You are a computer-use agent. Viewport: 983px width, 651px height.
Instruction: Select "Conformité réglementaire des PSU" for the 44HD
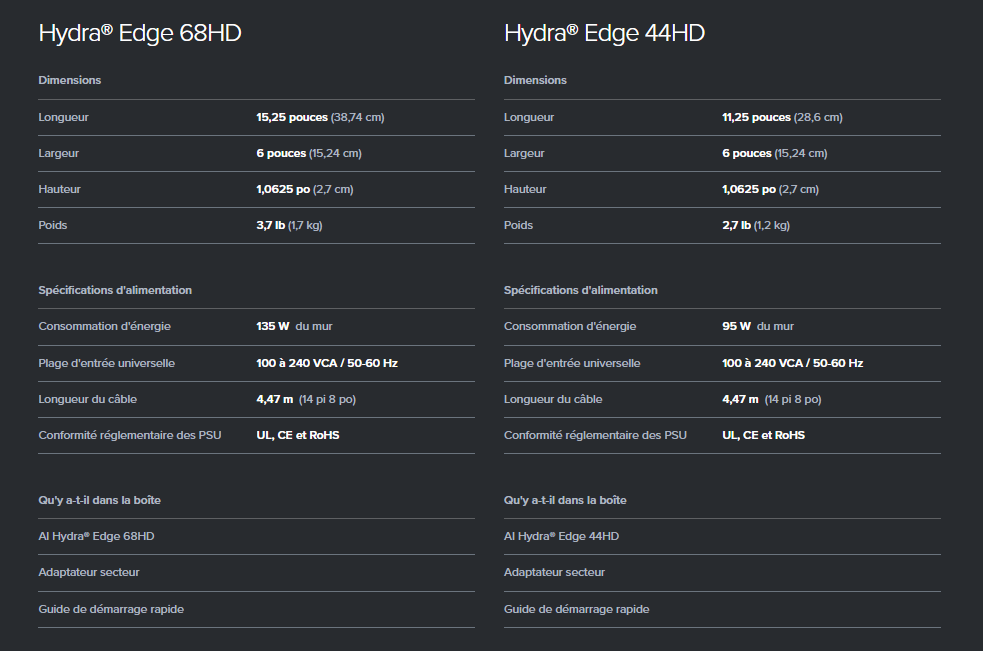(596, 435)
